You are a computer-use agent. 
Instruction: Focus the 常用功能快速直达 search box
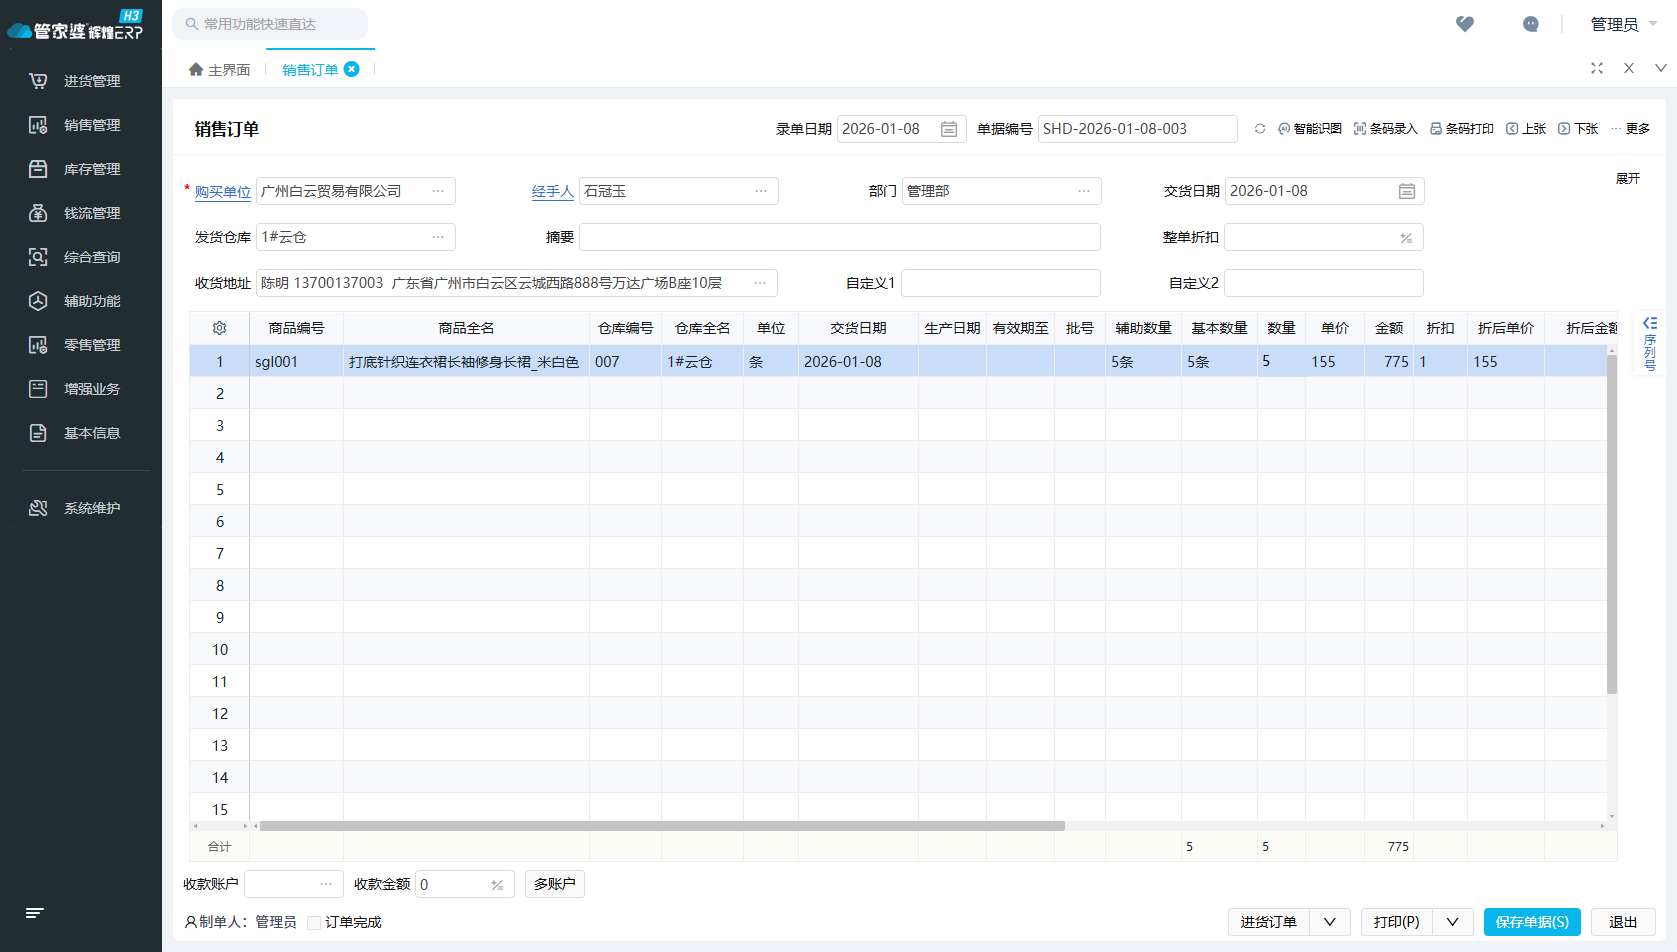point(270,24)
